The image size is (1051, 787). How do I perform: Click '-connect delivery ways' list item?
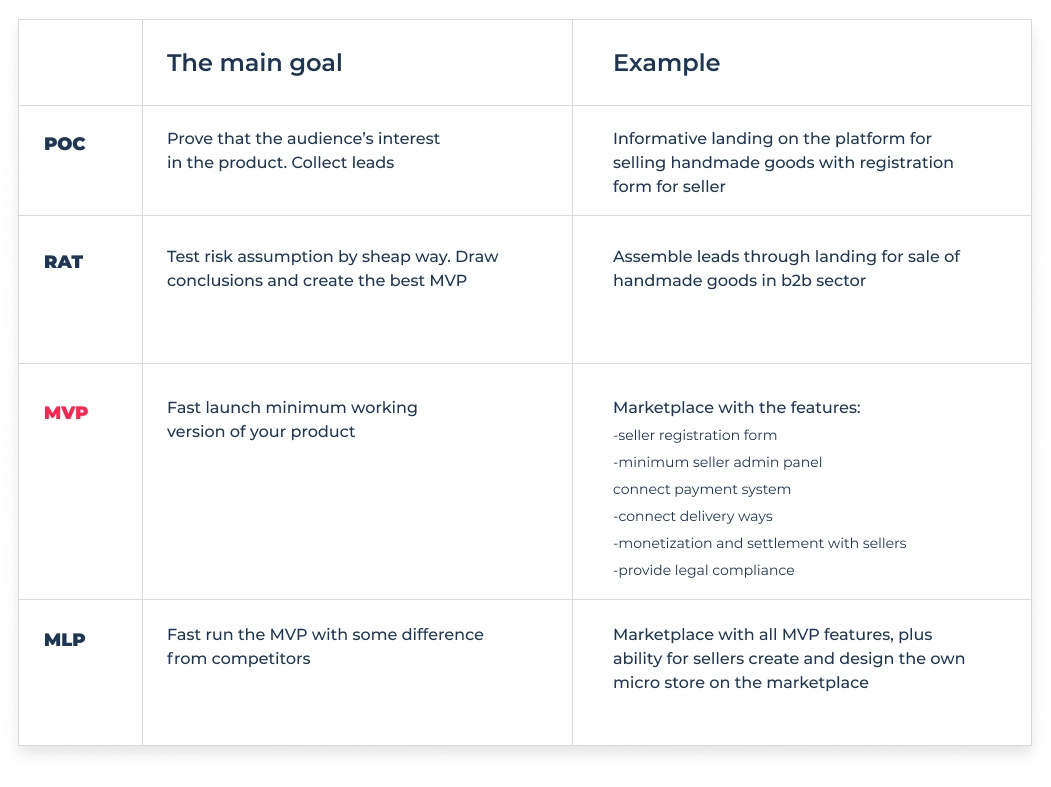(x=692, y=516)
